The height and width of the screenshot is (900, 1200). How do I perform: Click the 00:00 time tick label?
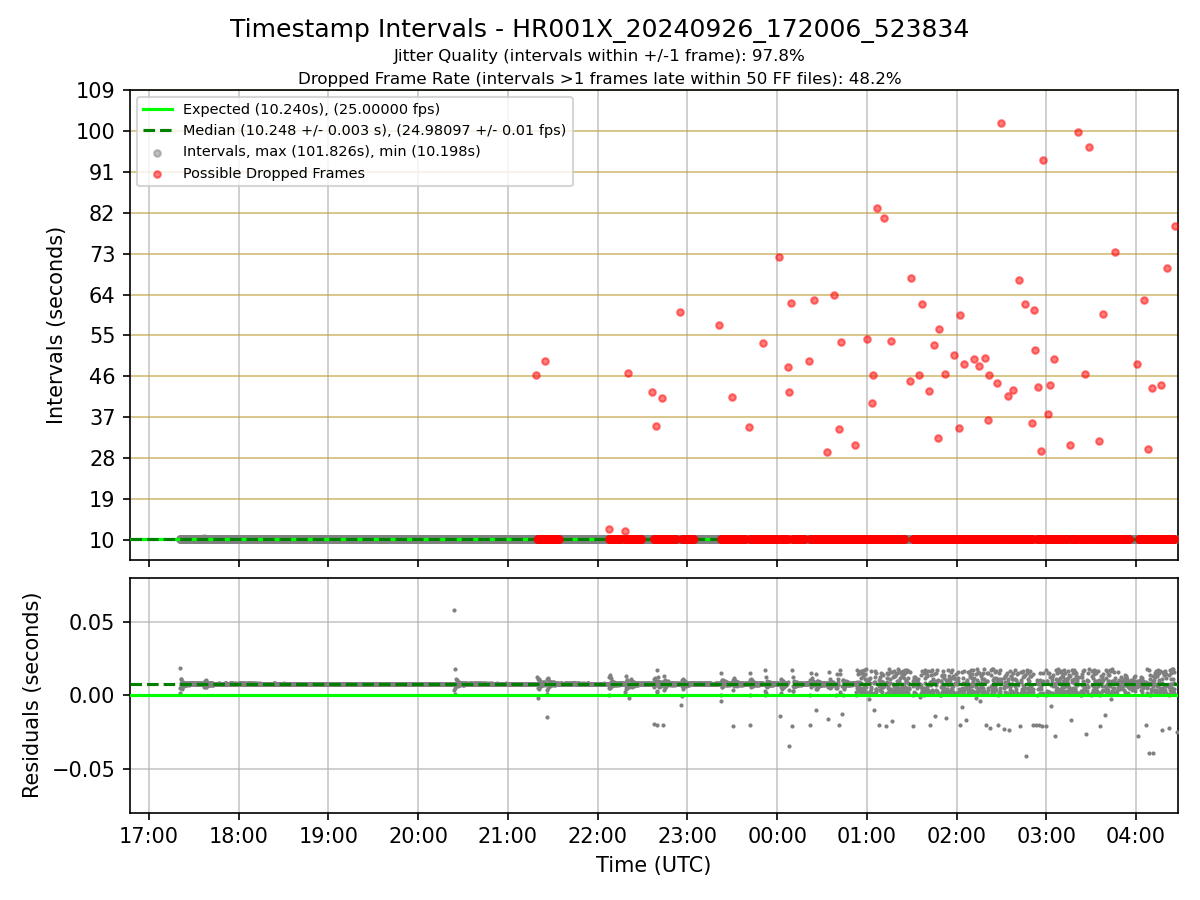777,834
